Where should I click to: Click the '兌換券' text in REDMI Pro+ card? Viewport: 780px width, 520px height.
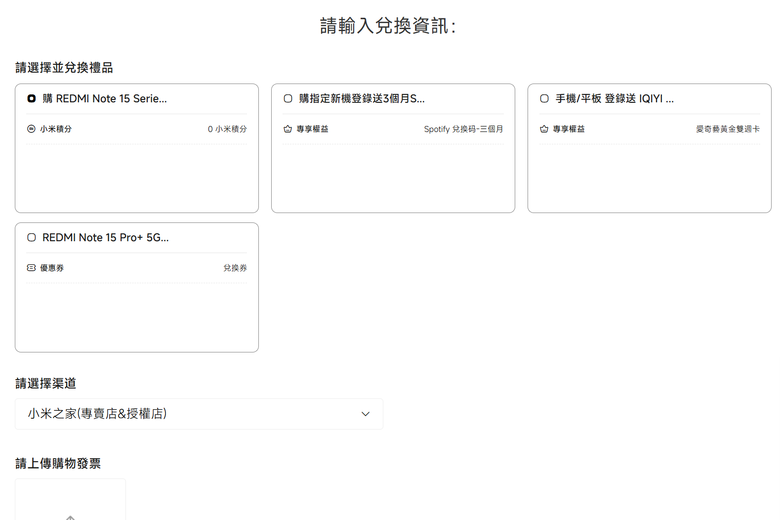[235, 268]
